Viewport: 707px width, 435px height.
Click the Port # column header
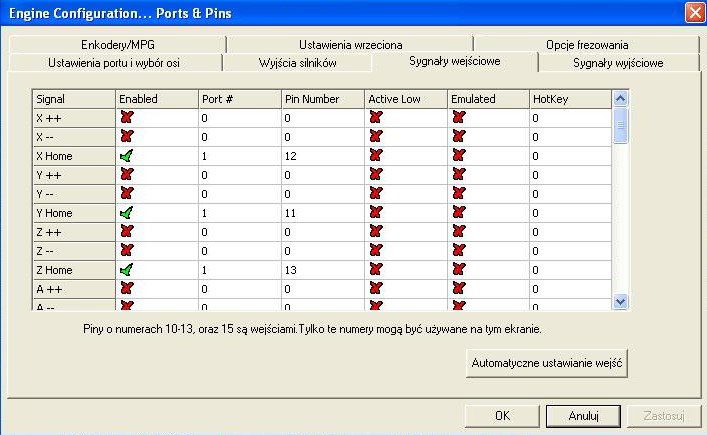[240, 99]
